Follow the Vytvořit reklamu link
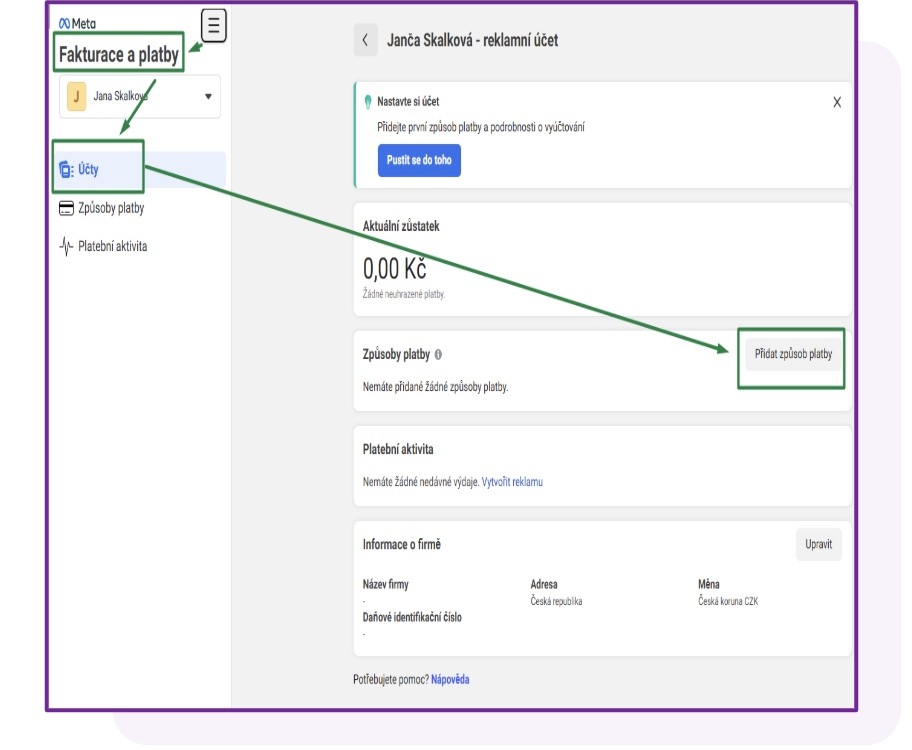912x750 pixels. click(x=512, y=482)
